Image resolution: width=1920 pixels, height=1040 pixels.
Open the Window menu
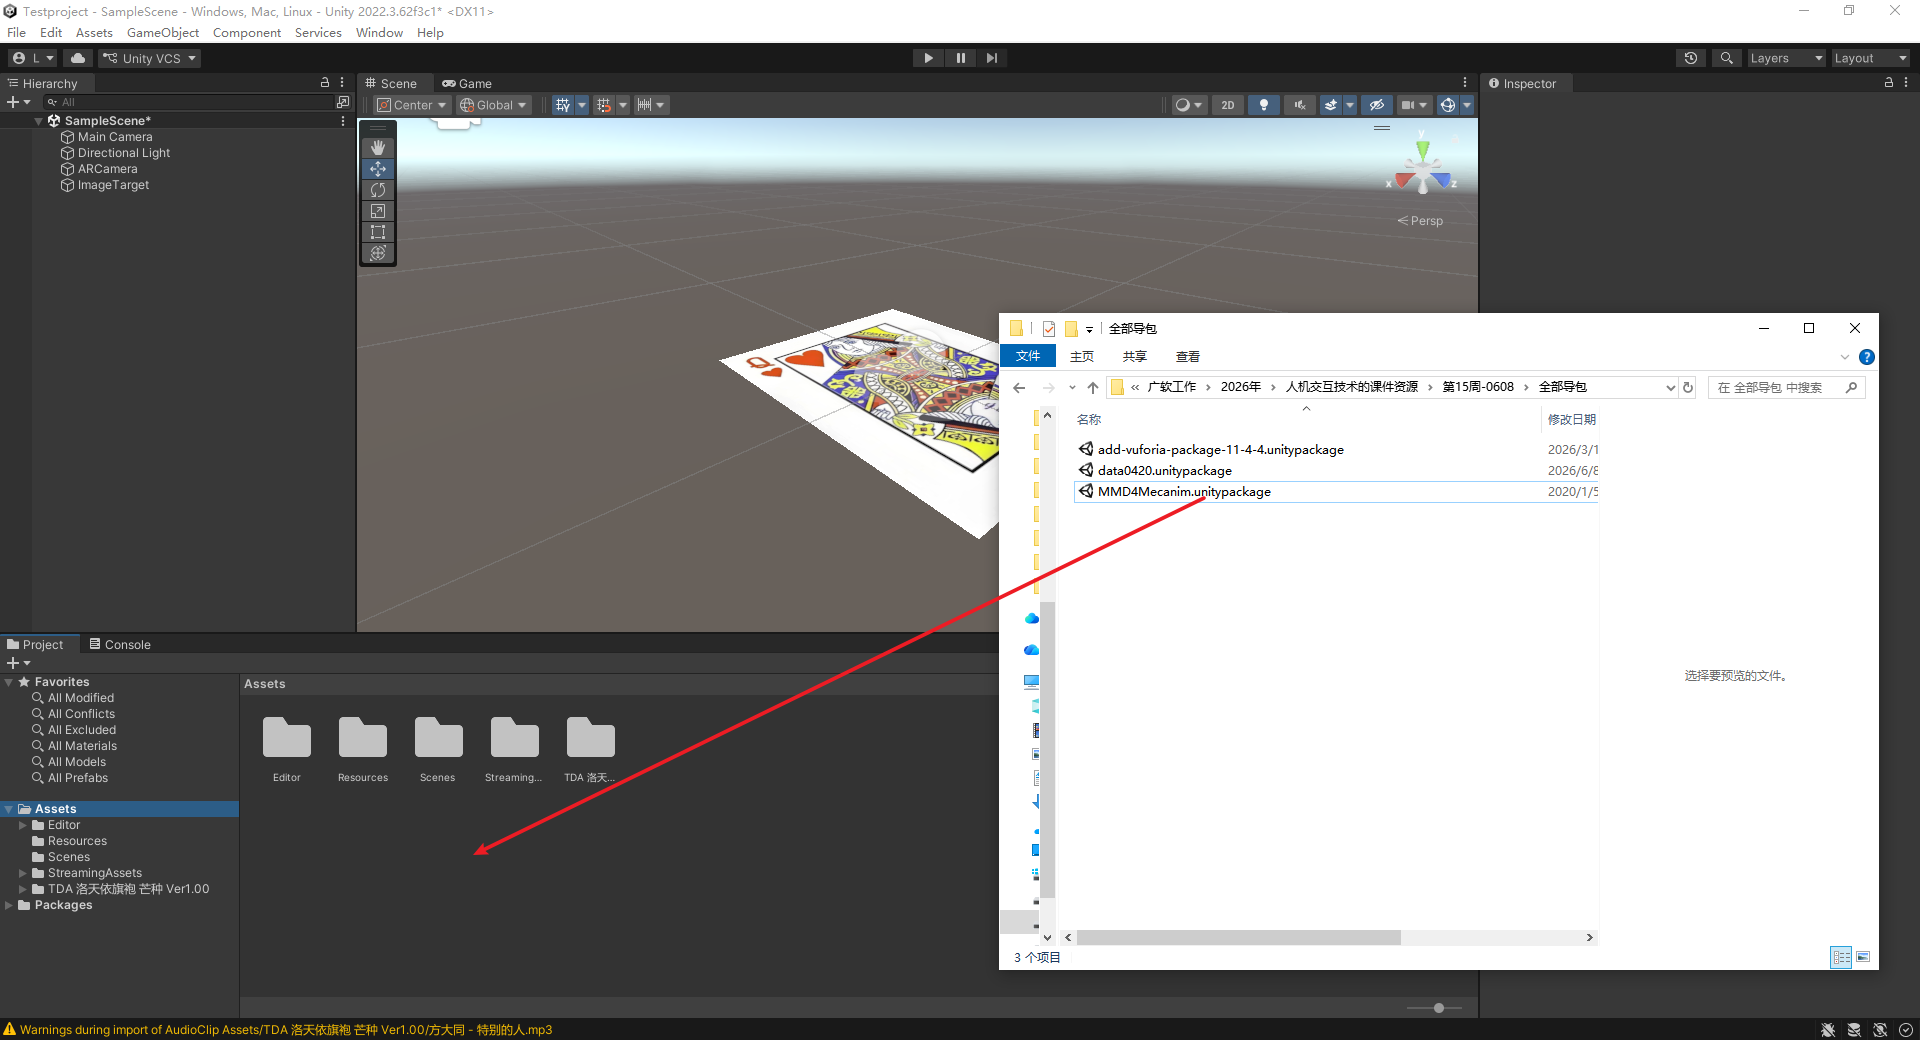[x=379, y=33]
